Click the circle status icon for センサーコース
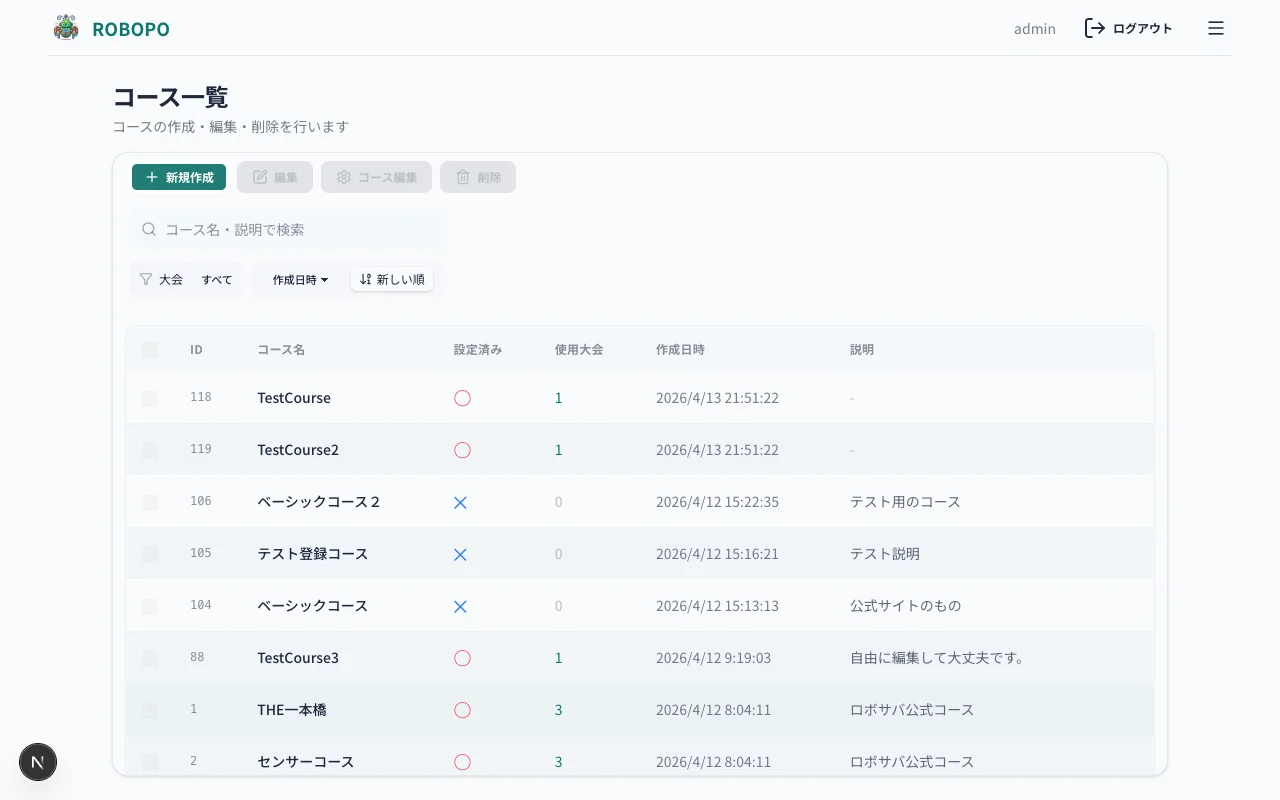The height and width of the screenshot is (800, 1280). pos(462,762)
